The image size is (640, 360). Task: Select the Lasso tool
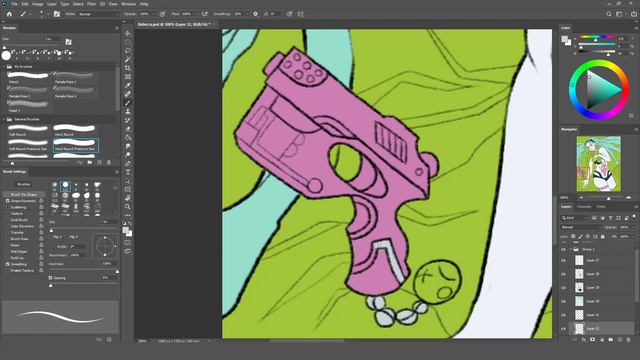[x=128, y=51]
